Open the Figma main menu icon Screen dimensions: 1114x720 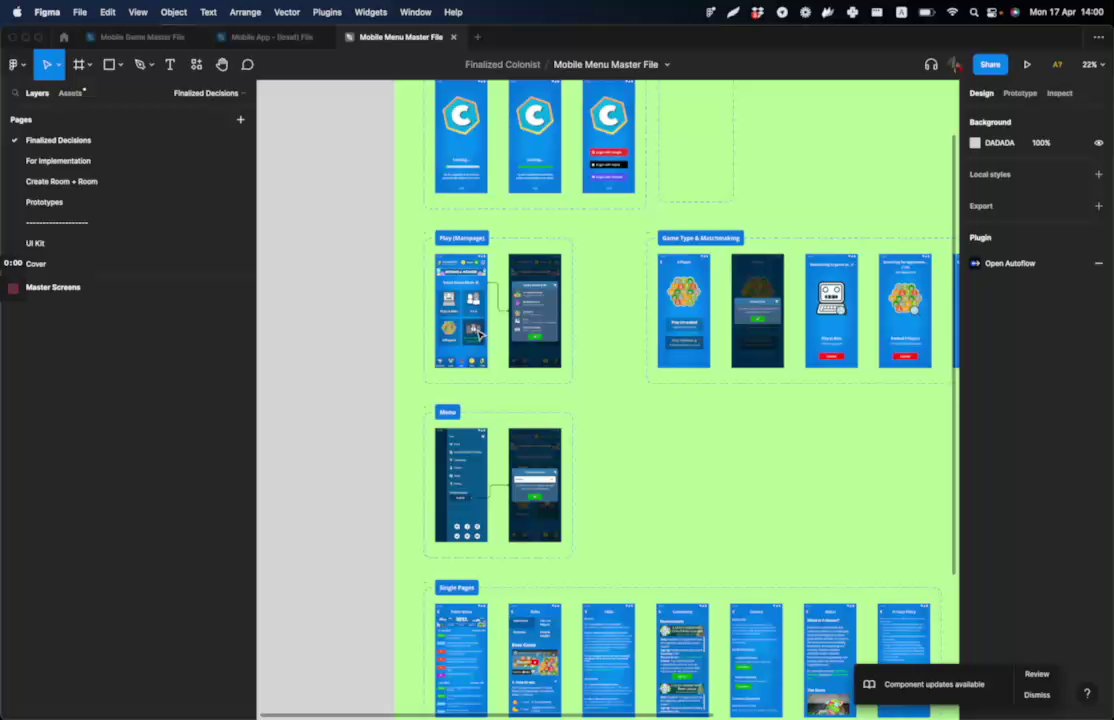[13, 65]
